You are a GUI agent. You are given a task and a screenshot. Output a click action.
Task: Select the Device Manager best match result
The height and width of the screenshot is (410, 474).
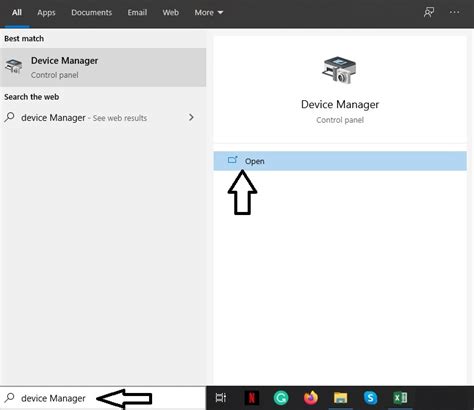(x=103, y=67)
